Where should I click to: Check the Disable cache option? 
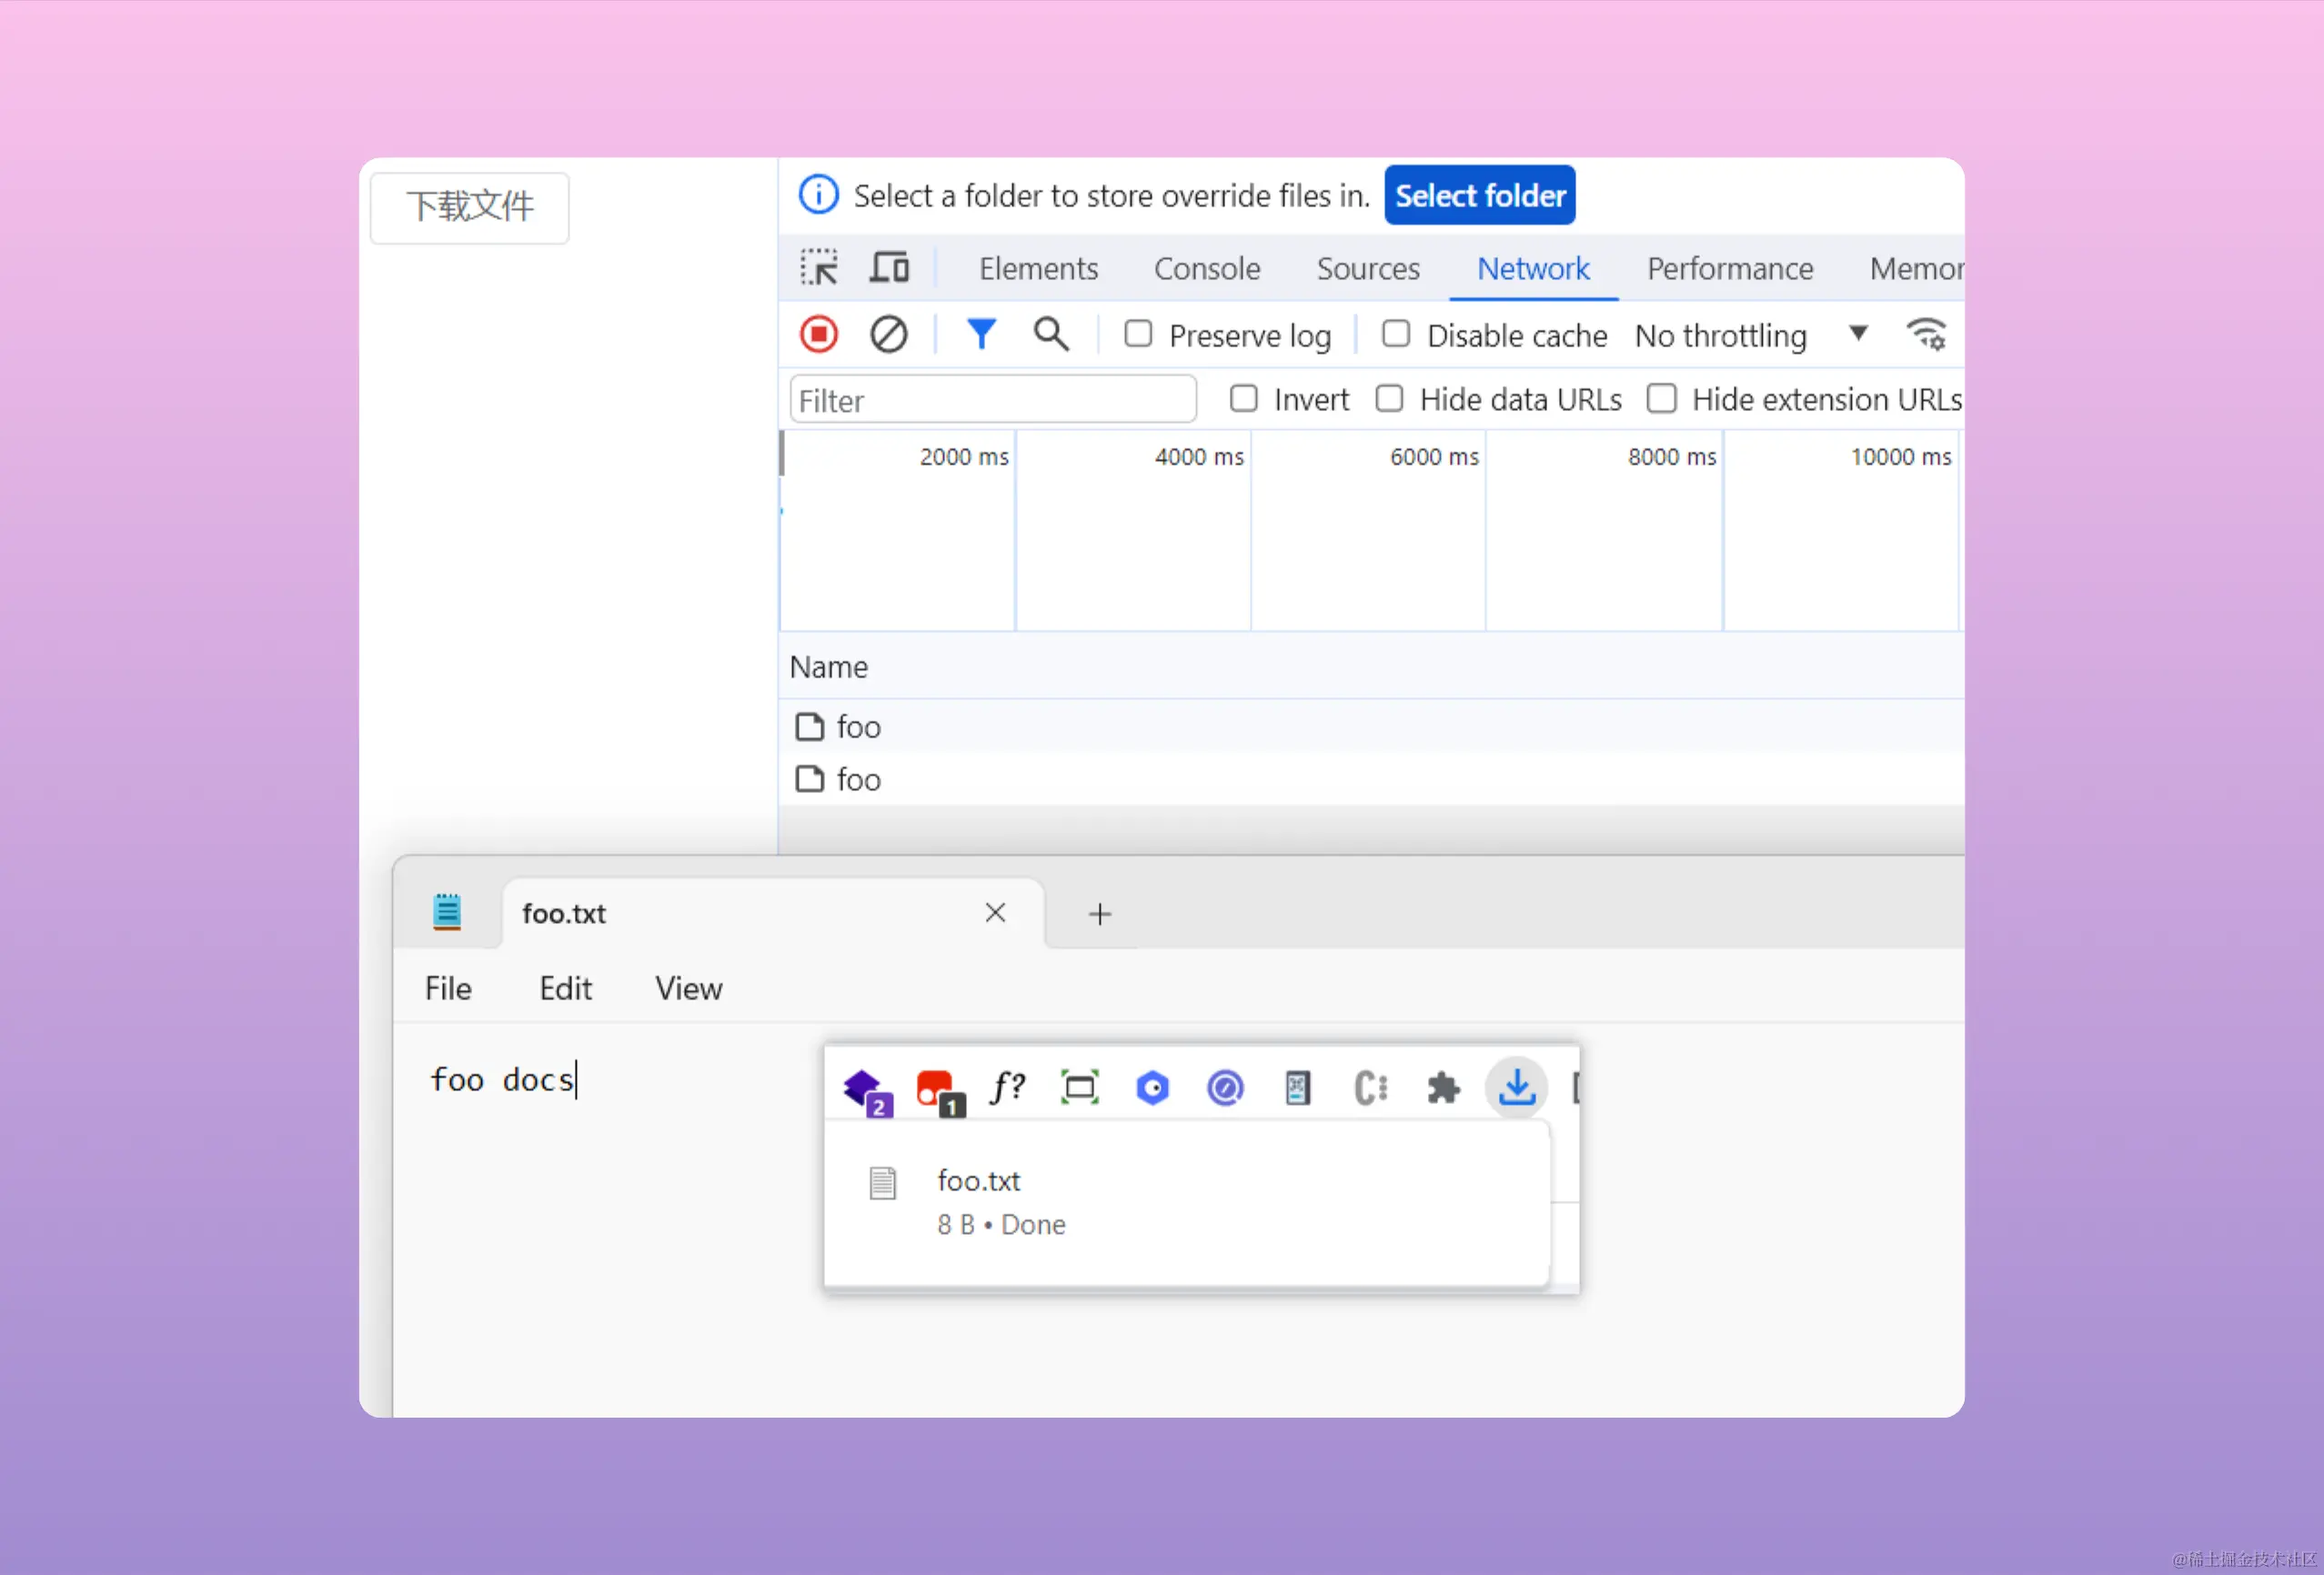[x=1396, y=334]
